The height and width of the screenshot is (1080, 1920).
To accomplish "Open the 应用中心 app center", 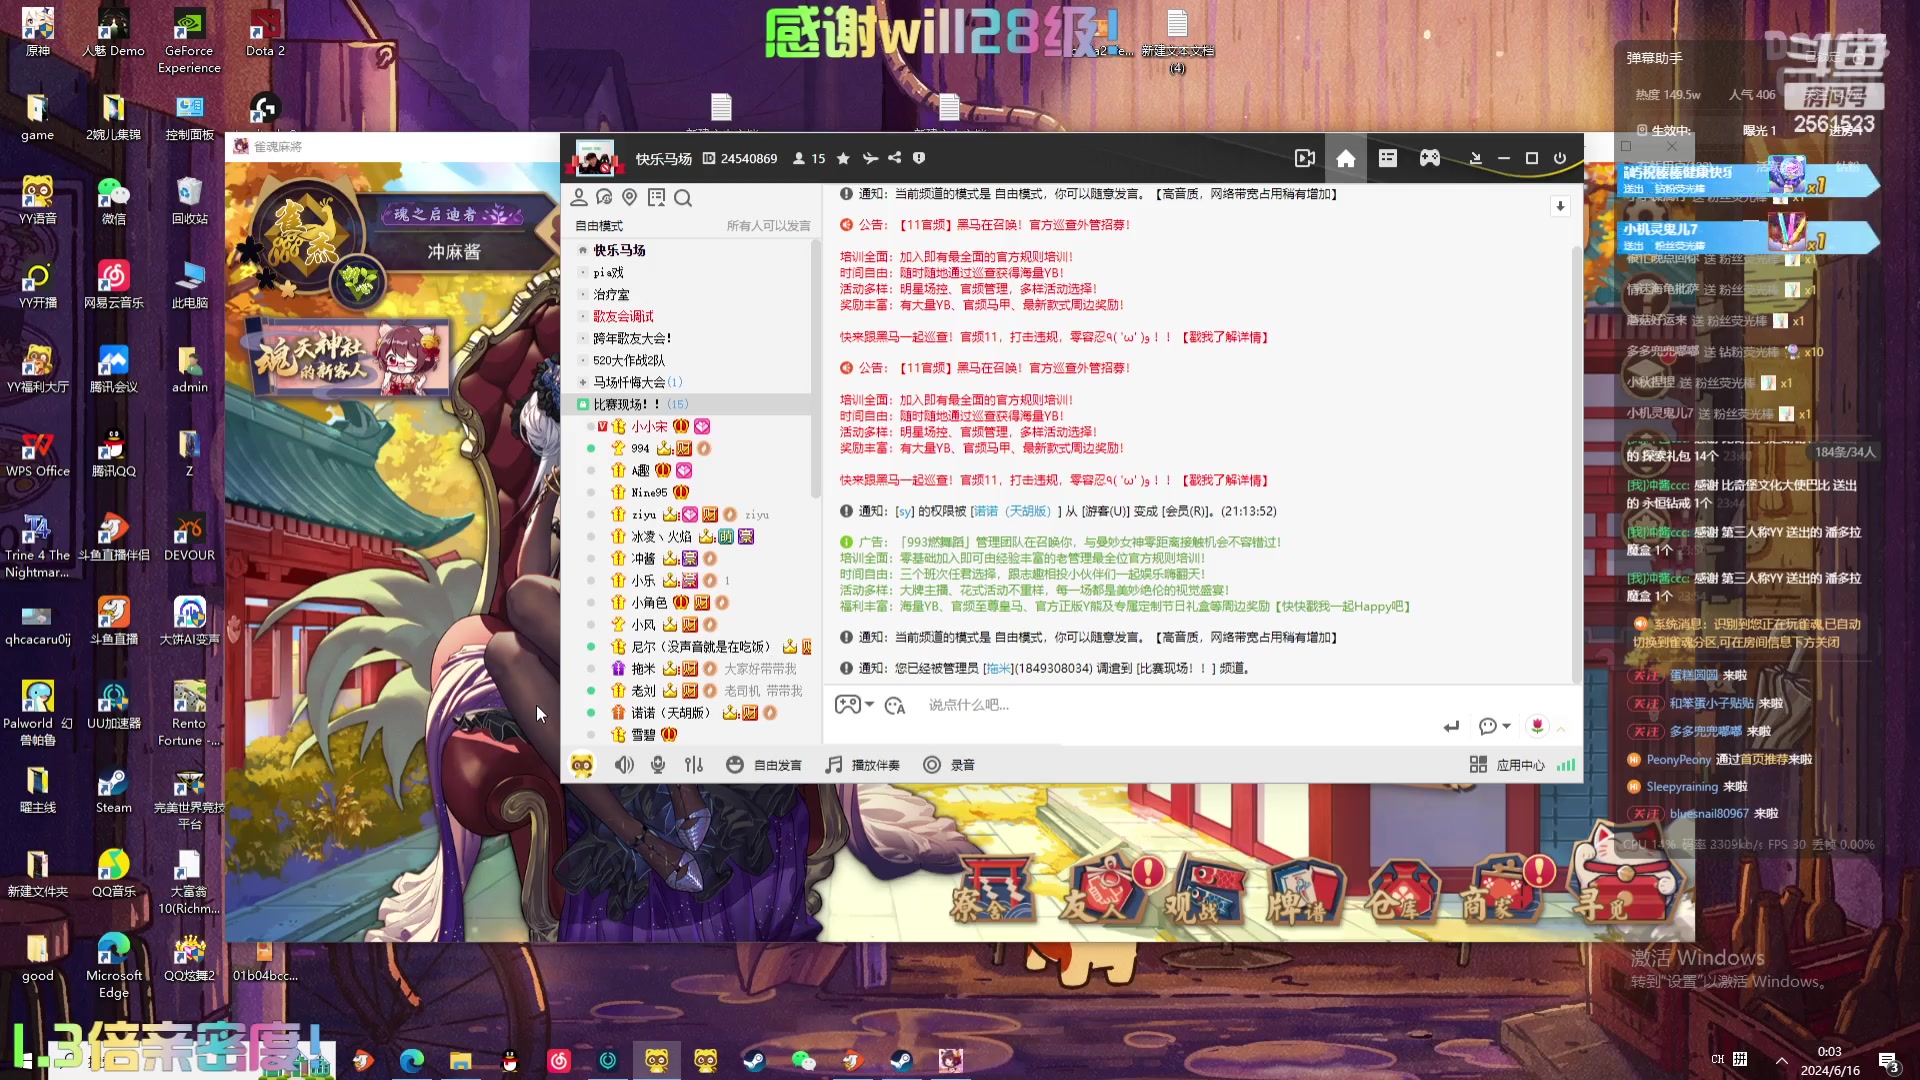I will coord(1507,765).
